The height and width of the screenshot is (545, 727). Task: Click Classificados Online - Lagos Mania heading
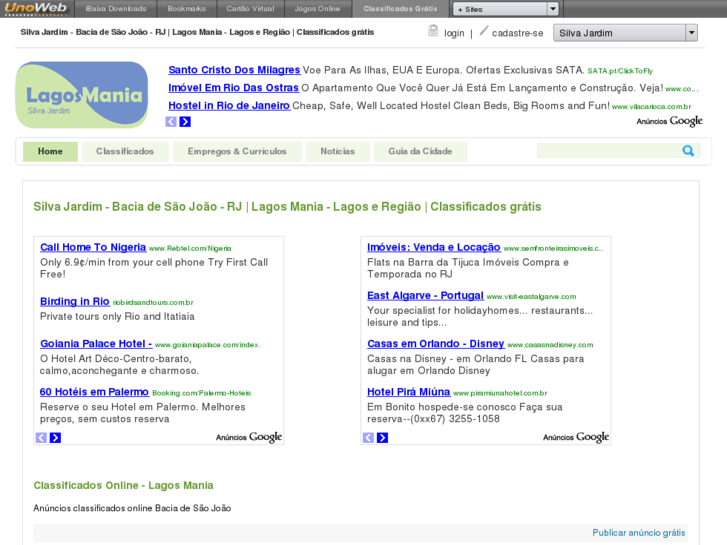(x=123, y=486)
